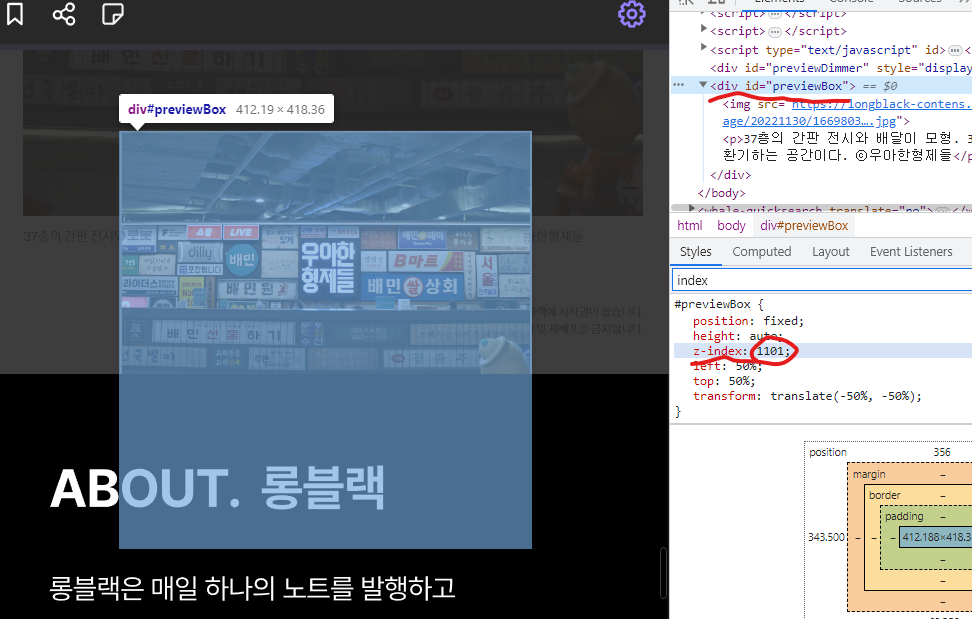
Task: Click the margin label in box model
Action: coord(869,474)
